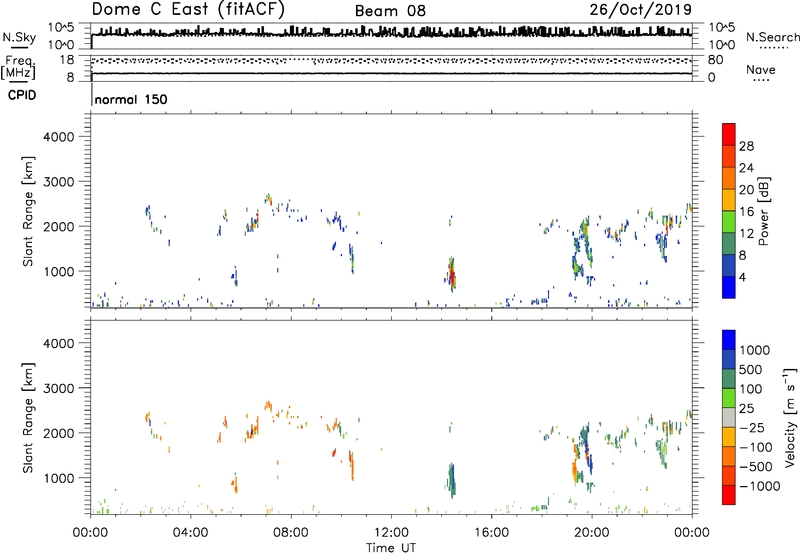Click the 'Slant Range [km]' label of velocity panel
Viewport: 800px width, 554px height.
tap(28, 418)
